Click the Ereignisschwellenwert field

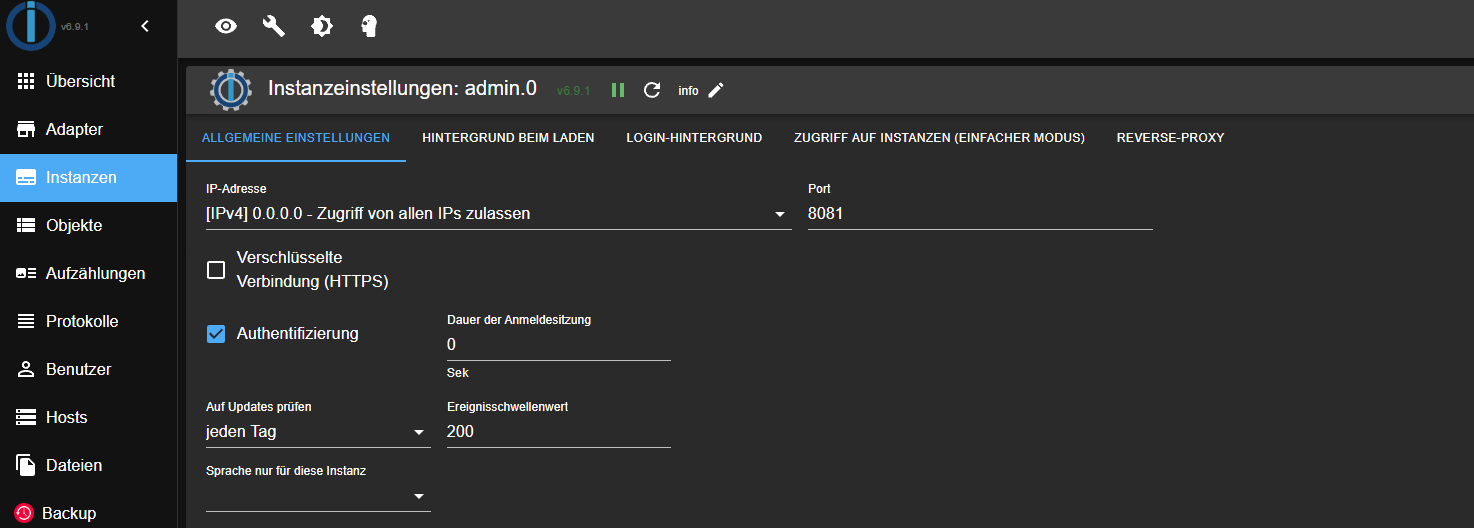tap(559, 432)
